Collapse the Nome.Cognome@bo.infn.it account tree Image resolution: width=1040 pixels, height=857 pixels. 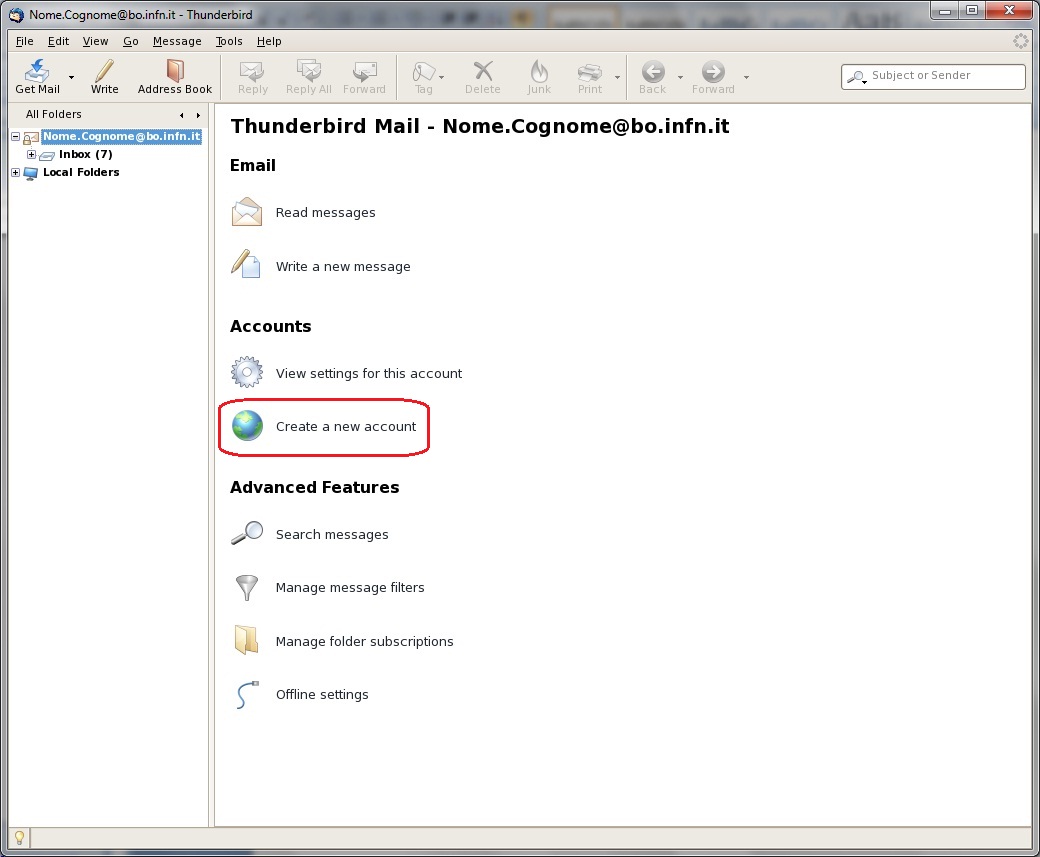[x=15, y=137]
